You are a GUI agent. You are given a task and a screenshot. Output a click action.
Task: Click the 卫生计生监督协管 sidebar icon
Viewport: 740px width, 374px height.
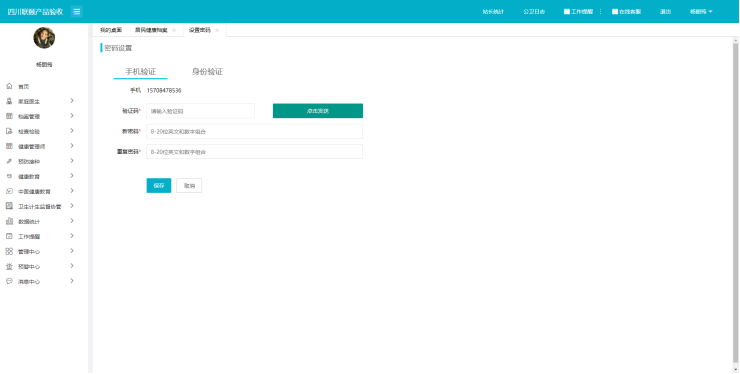pos(9,206)
